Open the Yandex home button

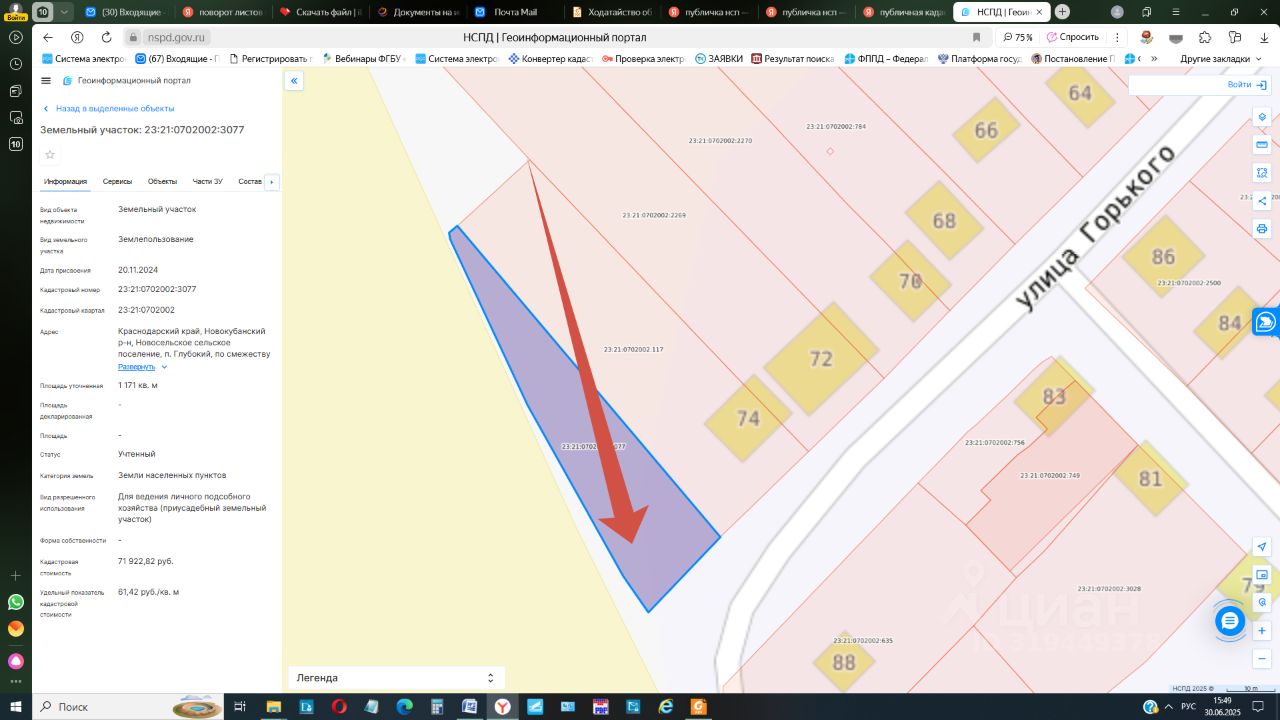pos(77,37)
